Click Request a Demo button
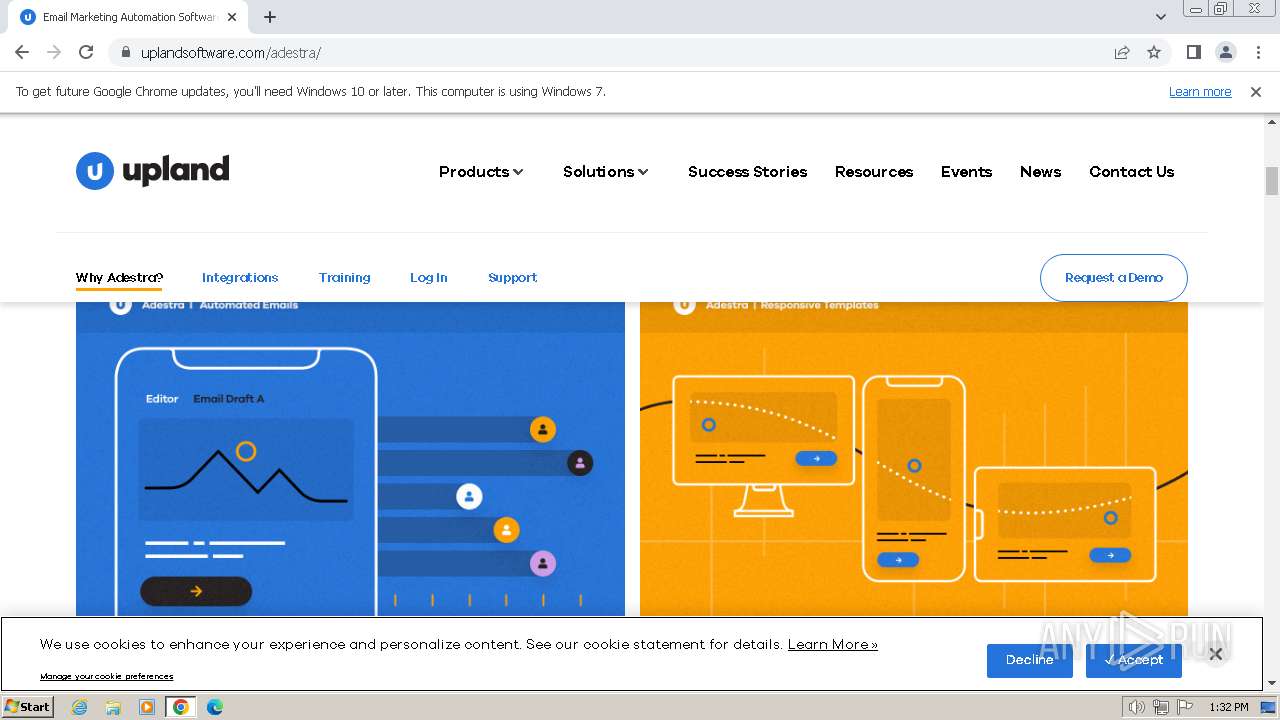Viewport: 1280px width, 720px height. [x=1114, y=278]
